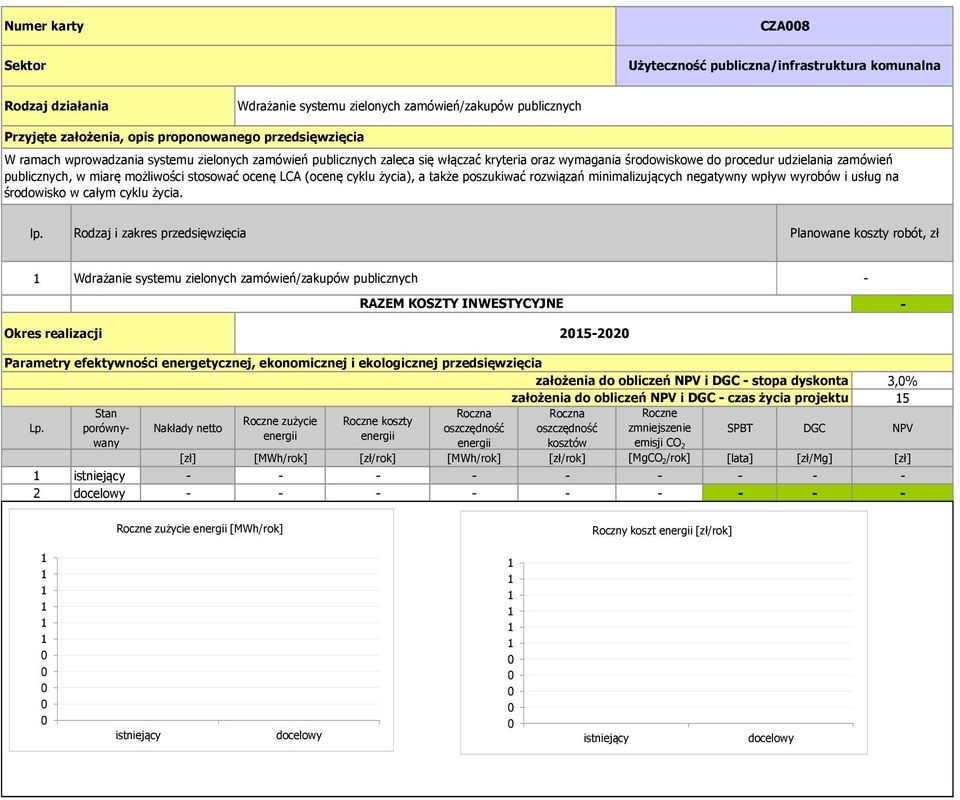
Task: Click the 'Roczna oszczędność kosztów' column header
Action: (567, 428)
